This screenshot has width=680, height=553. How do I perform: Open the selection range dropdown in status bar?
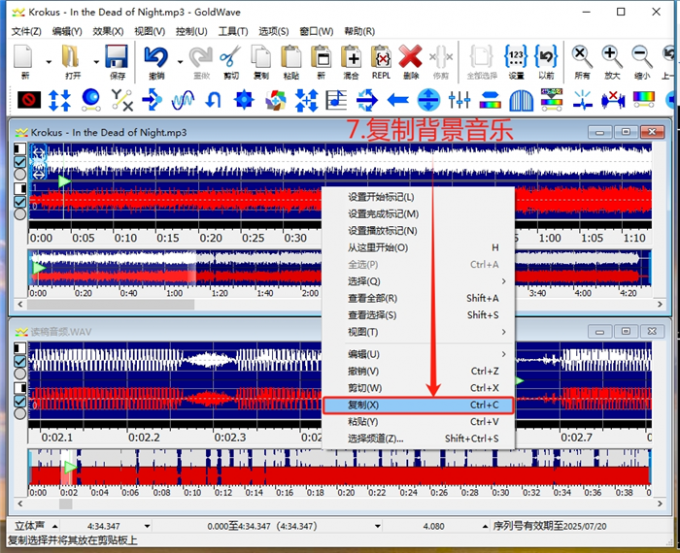coord(378,527)
